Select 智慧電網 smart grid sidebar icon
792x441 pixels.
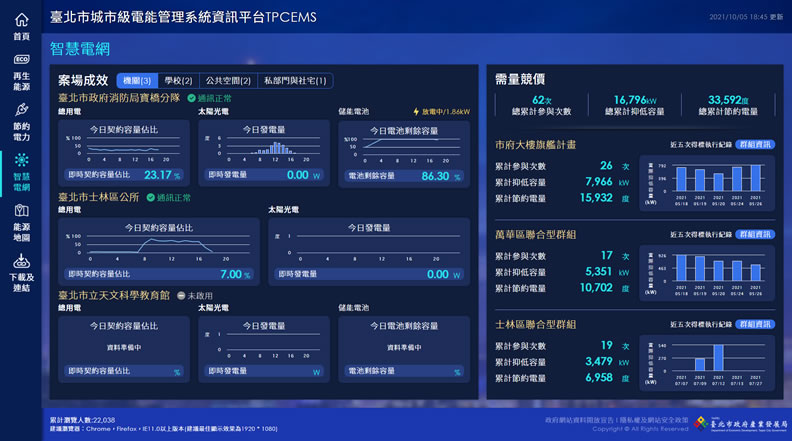[x=21, y=161]
